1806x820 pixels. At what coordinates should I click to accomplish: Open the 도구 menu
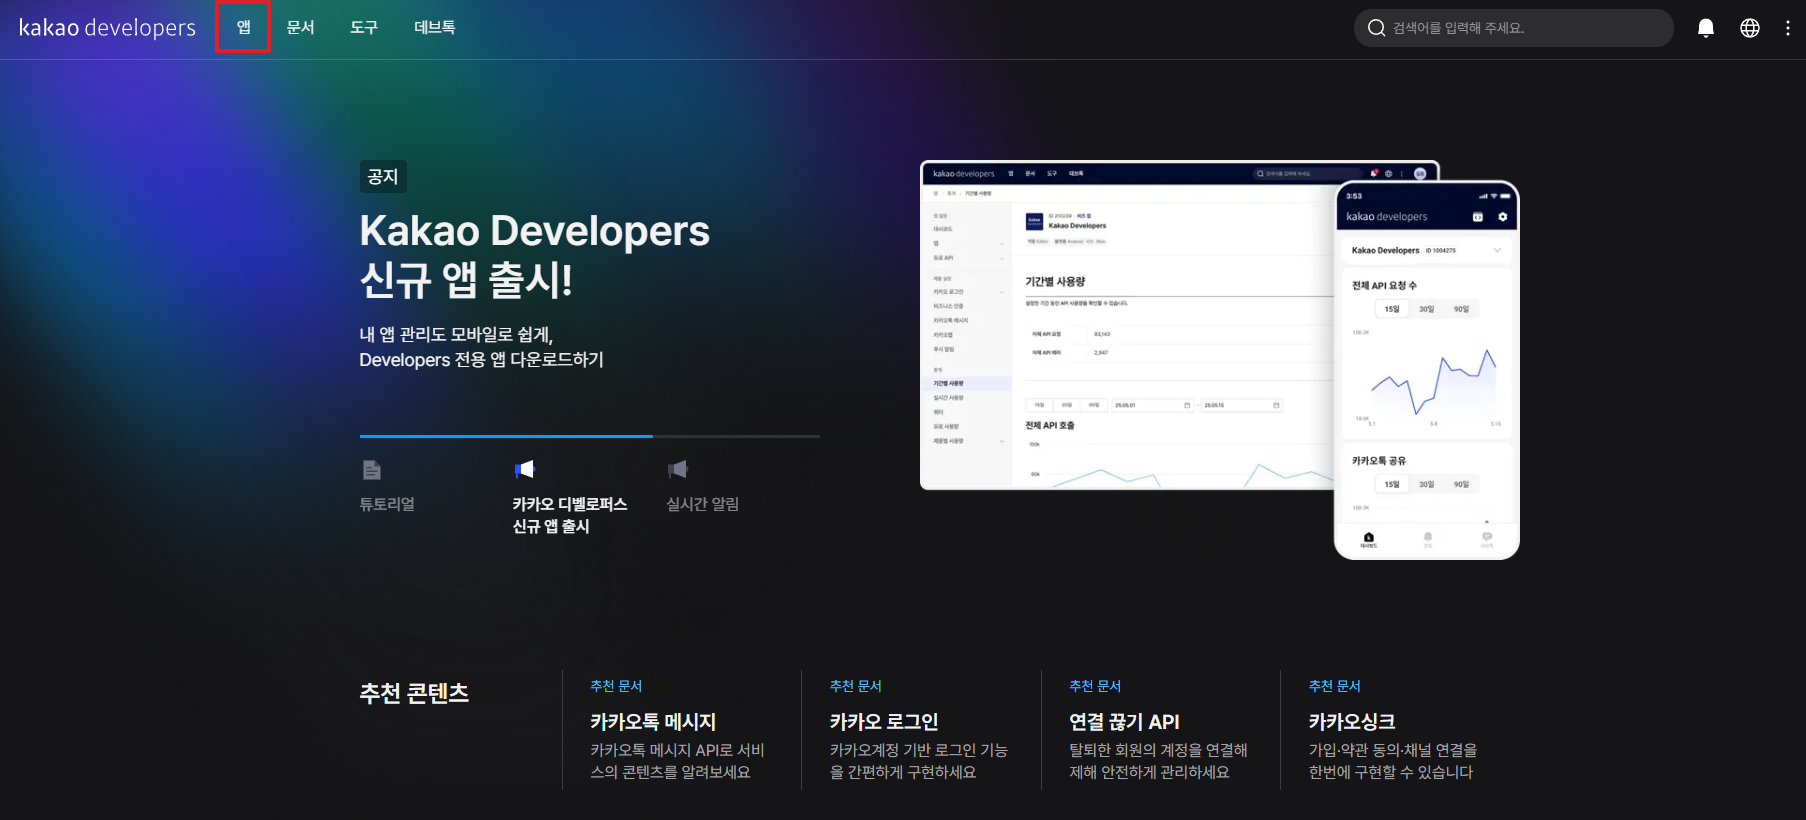(364, 28)
